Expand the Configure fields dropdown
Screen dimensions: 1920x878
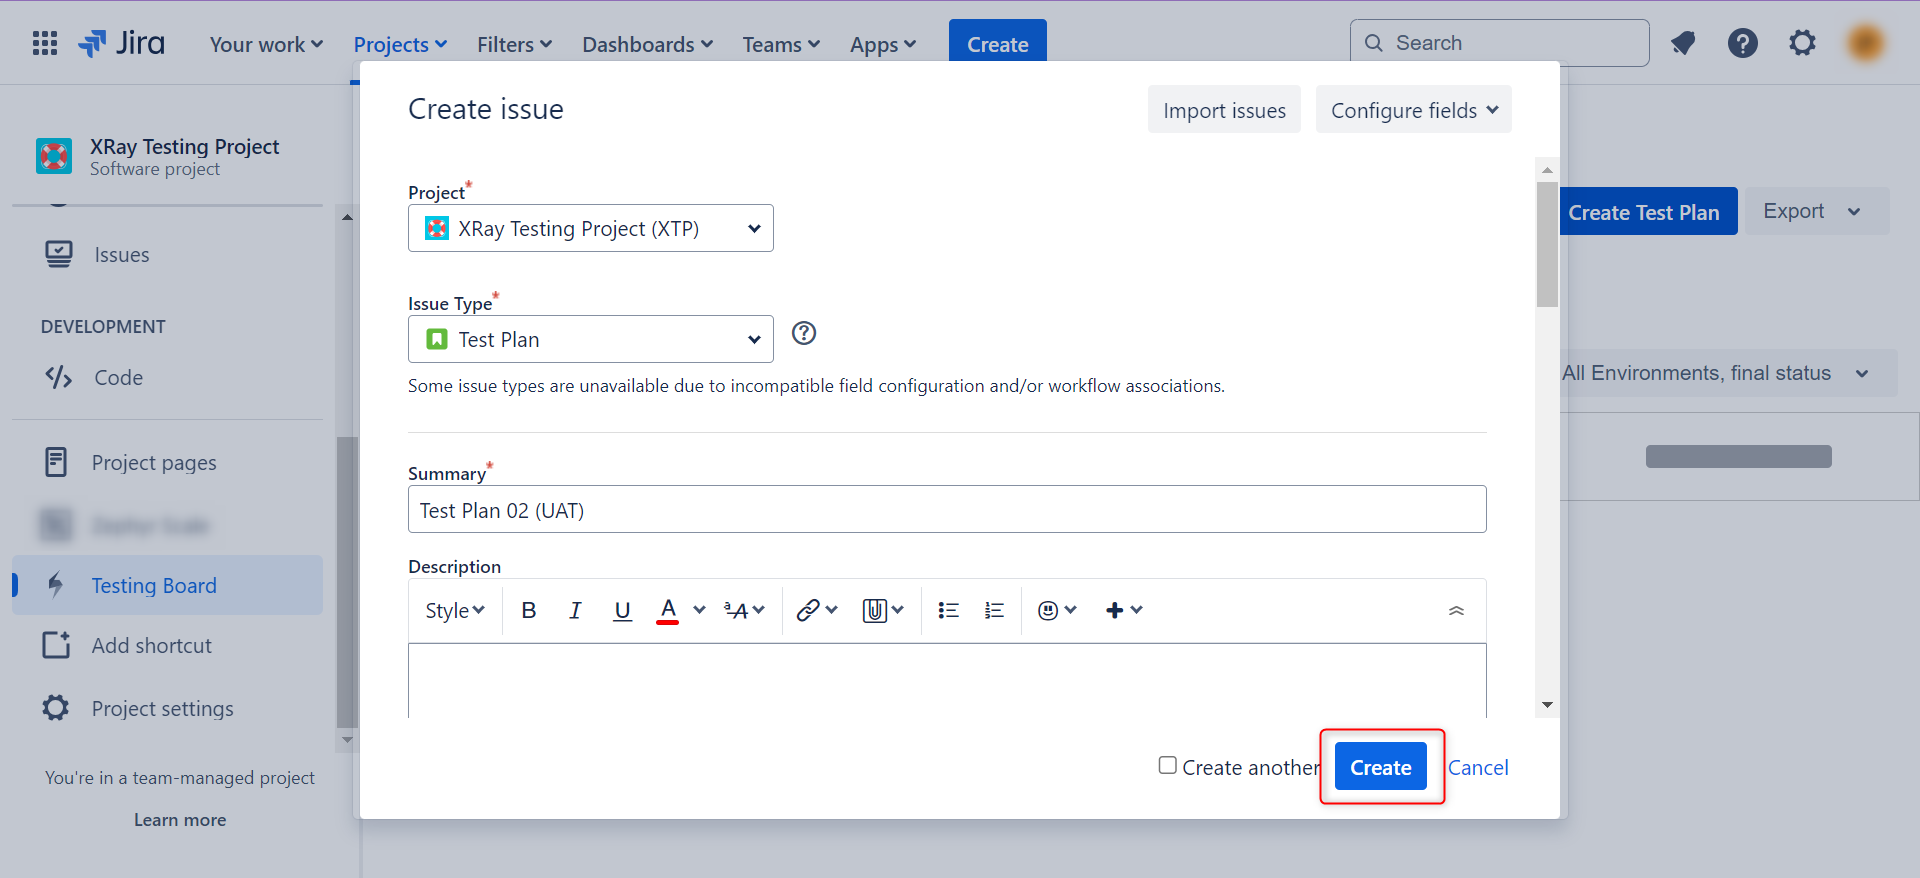pyautogui.click(x=1413, y=110)
